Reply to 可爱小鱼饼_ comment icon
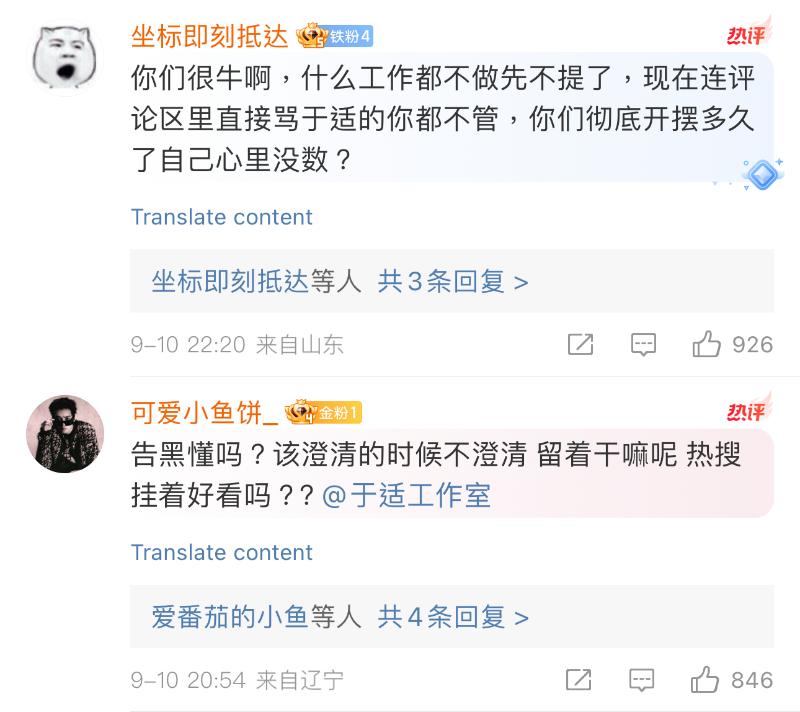 point(643,680)
